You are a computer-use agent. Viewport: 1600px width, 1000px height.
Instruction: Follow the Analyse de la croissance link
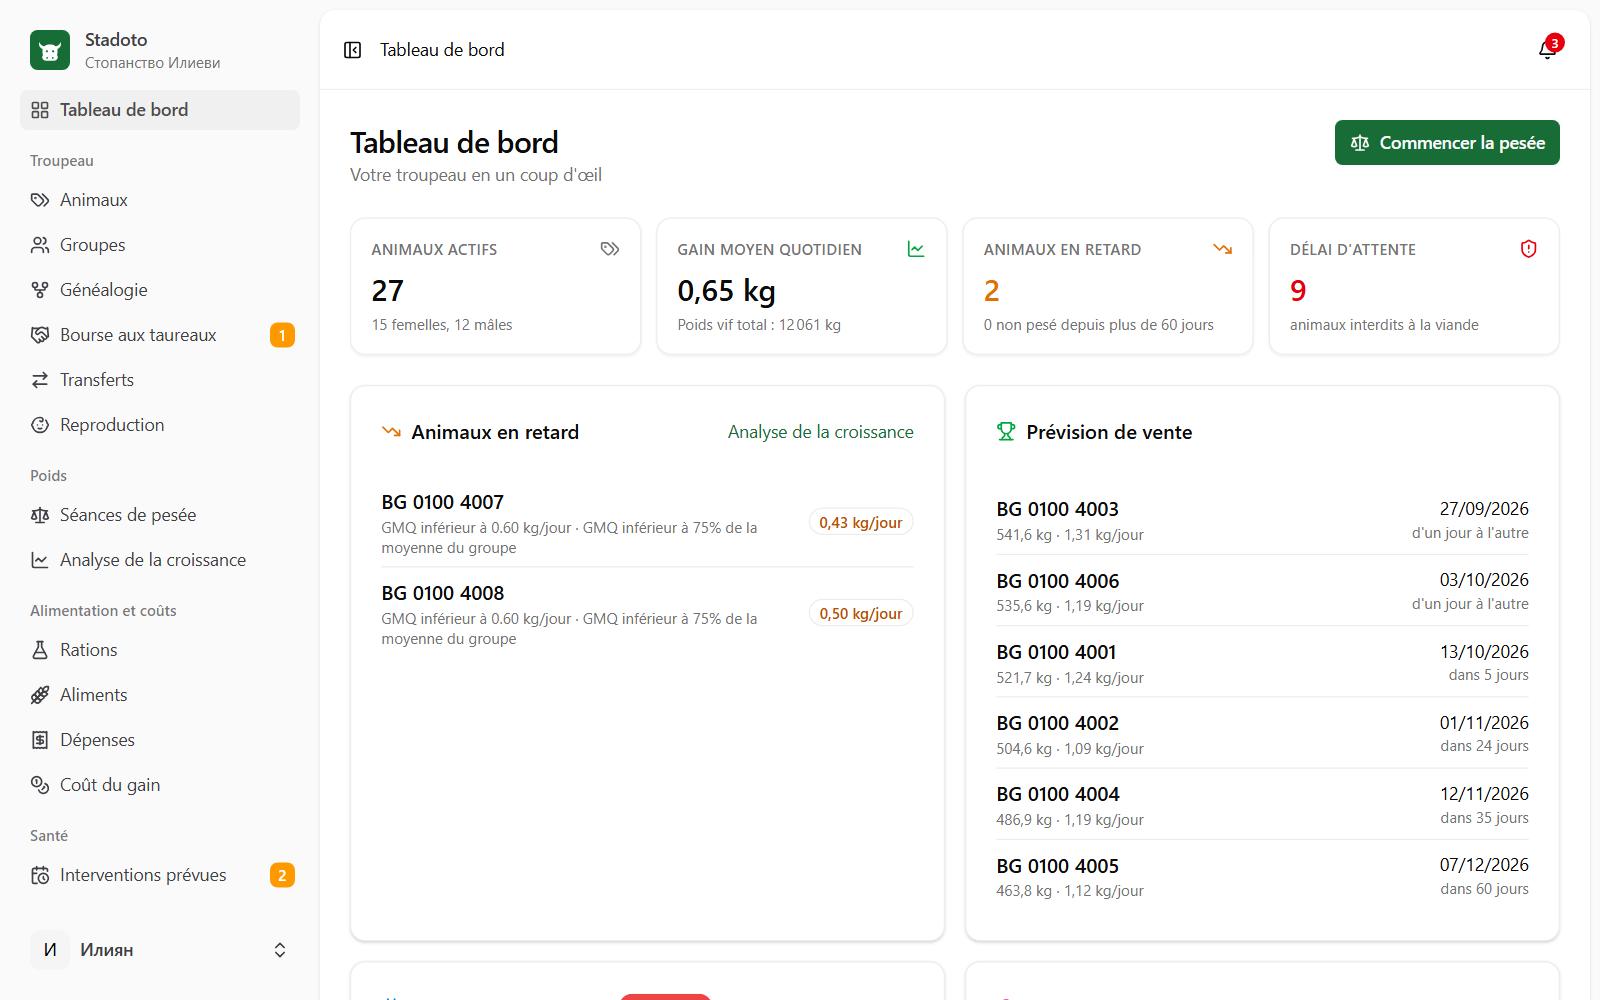tap(820, 432)
